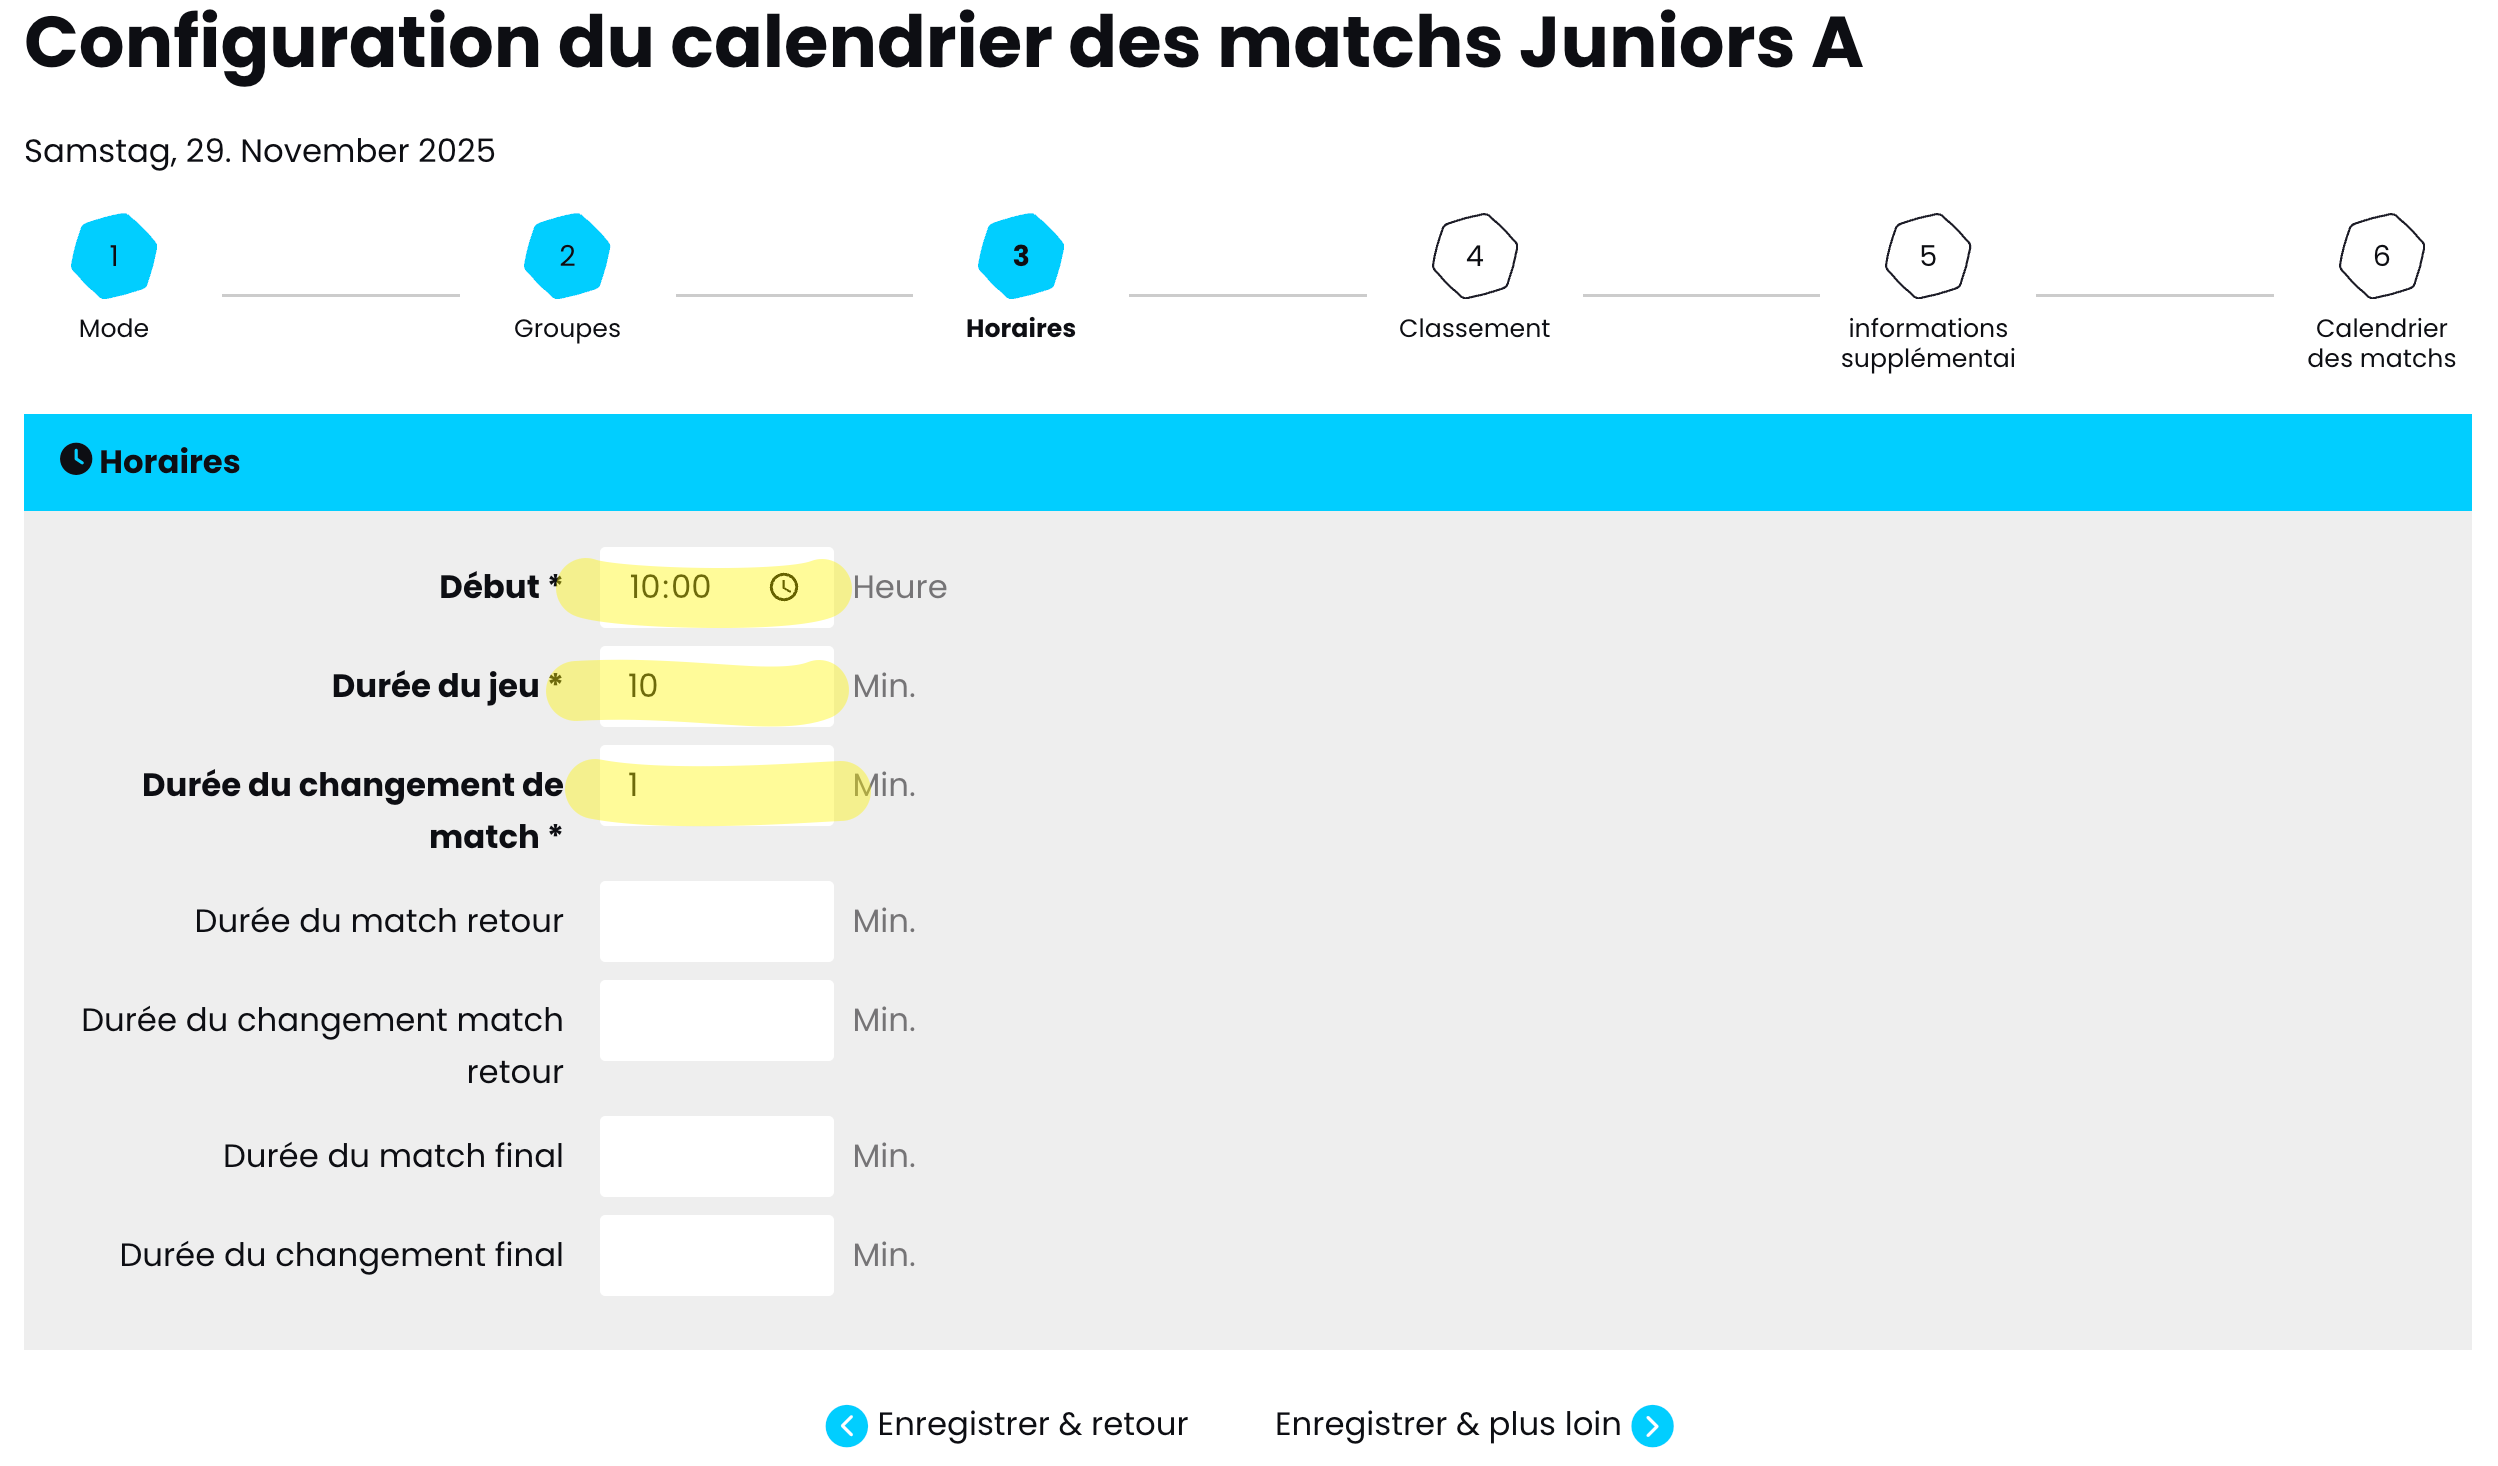The image size is (2498, 1466).
Task: Click the right arrow next icon
Action: click(x=1652, y=1425)
